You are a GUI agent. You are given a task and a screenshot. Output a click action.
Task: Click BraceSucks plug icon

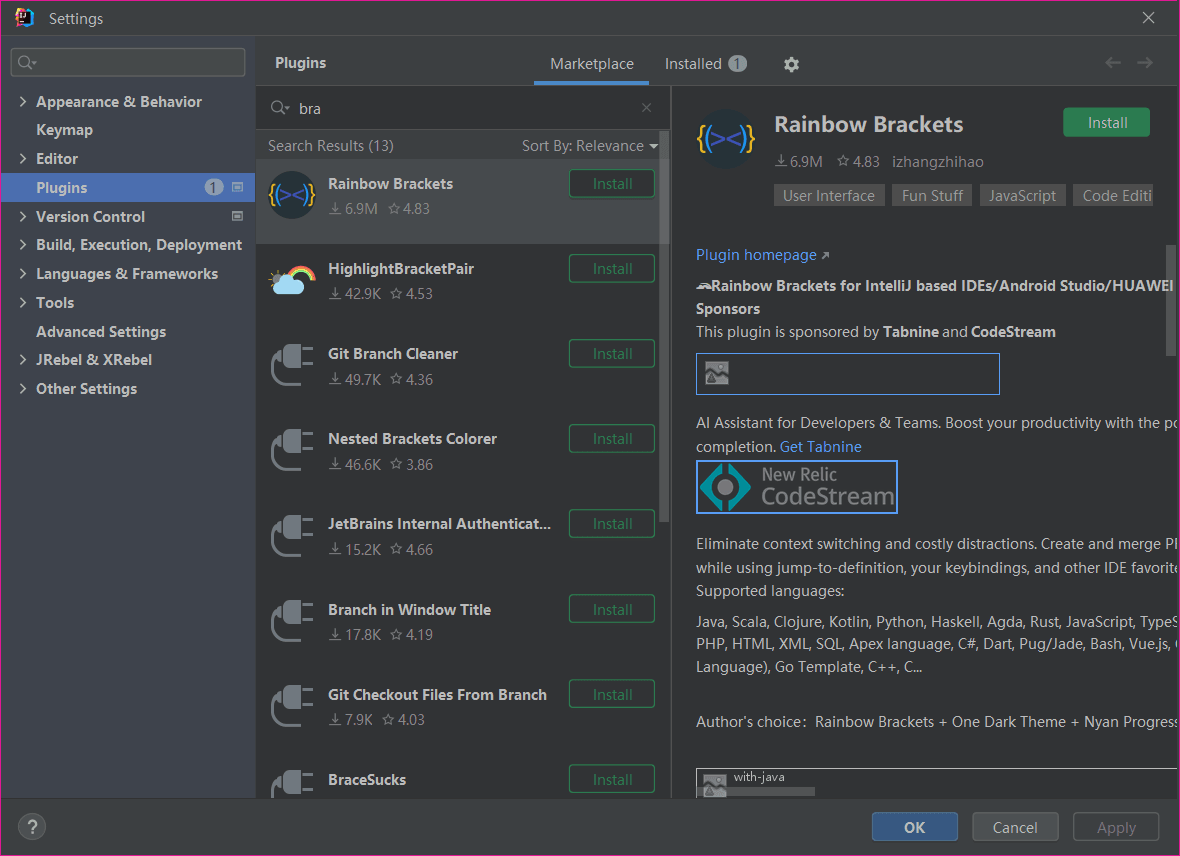coord(292,784)
